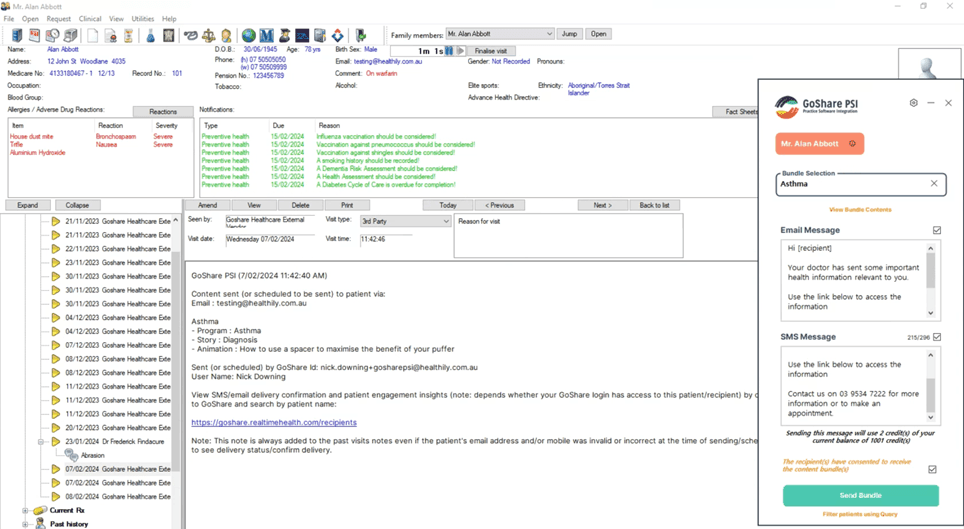The width and height of the screenshot is (964, 529).
Task: Click the Visit time field
Action: pos(385,239)
